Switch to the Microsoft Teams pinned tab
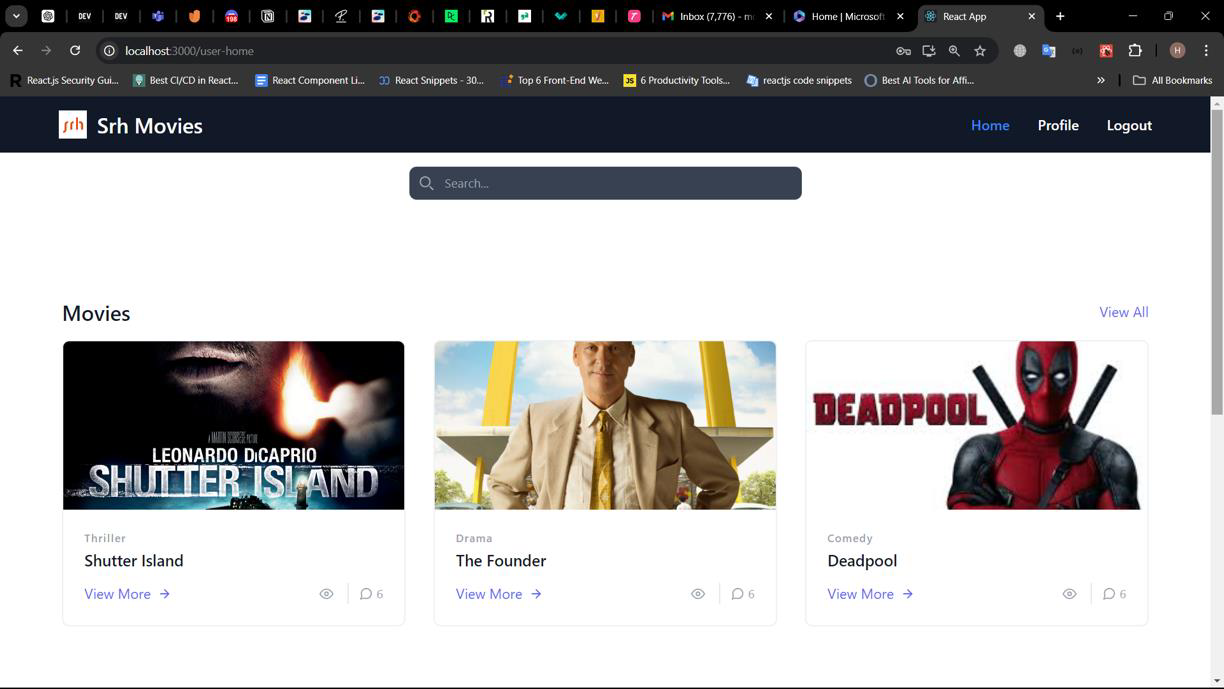This screenshot has height=689, width=1224. point(158,16)
